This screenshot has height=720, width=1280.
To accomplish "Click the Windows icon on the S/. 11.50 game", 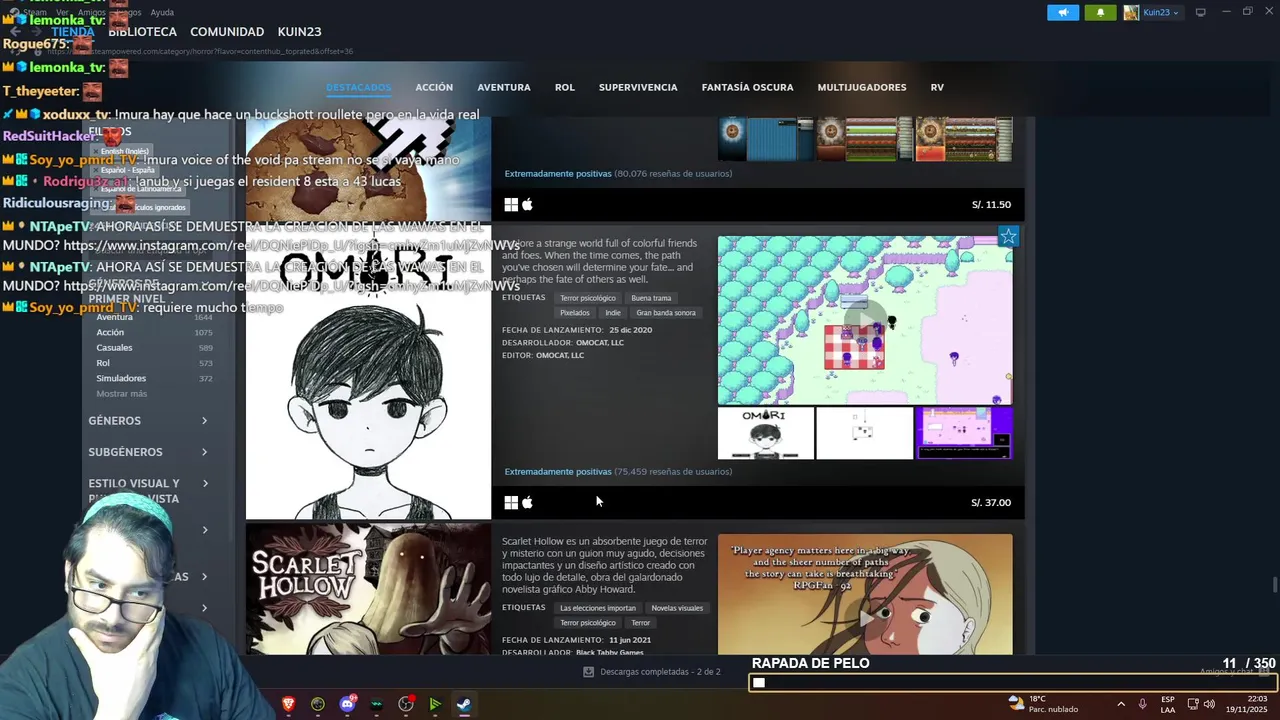I will click(x=511, y=204).
